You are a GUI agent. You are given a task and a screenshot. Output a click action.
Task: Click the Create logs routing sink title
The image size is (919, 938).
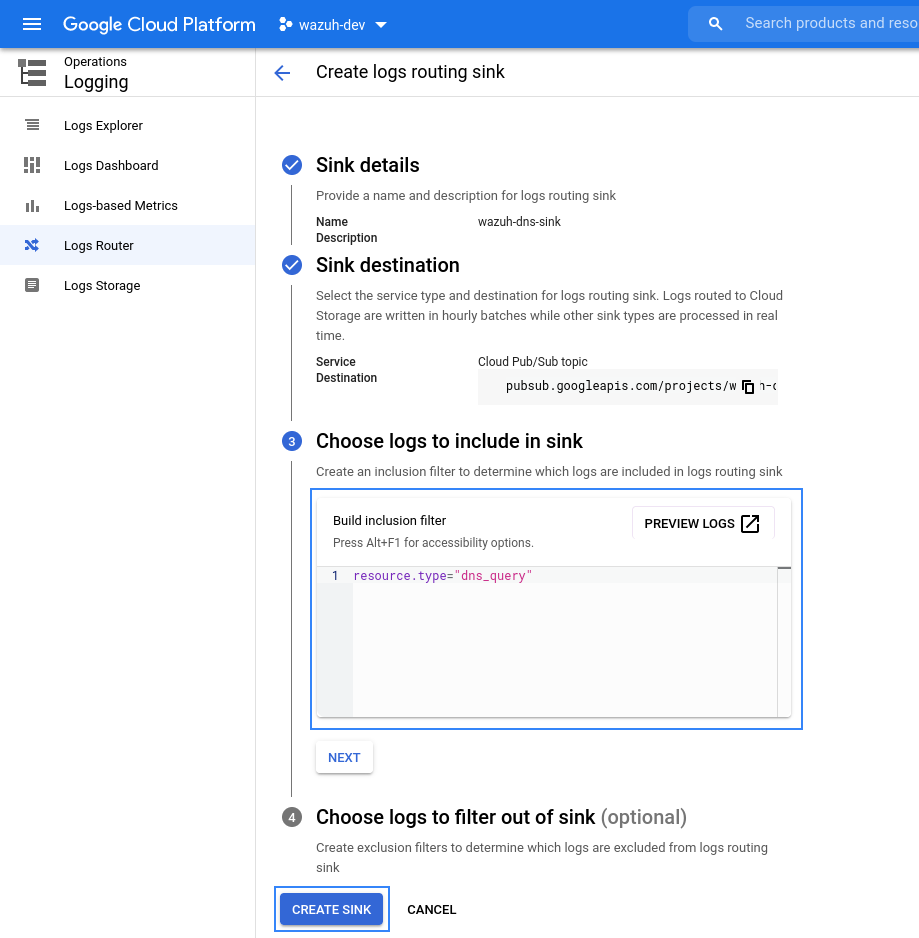[x=410, y=72]
